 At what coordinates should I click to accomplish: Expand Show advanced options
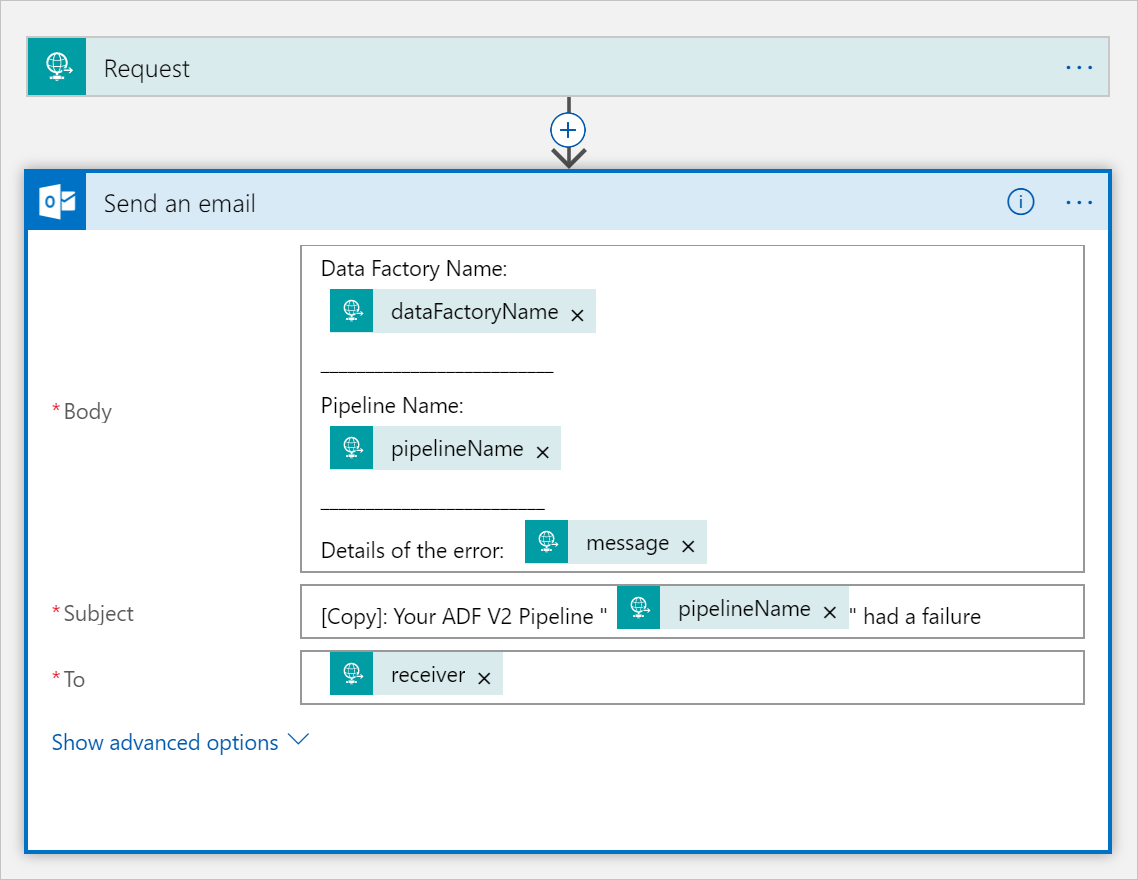(297, 741)
